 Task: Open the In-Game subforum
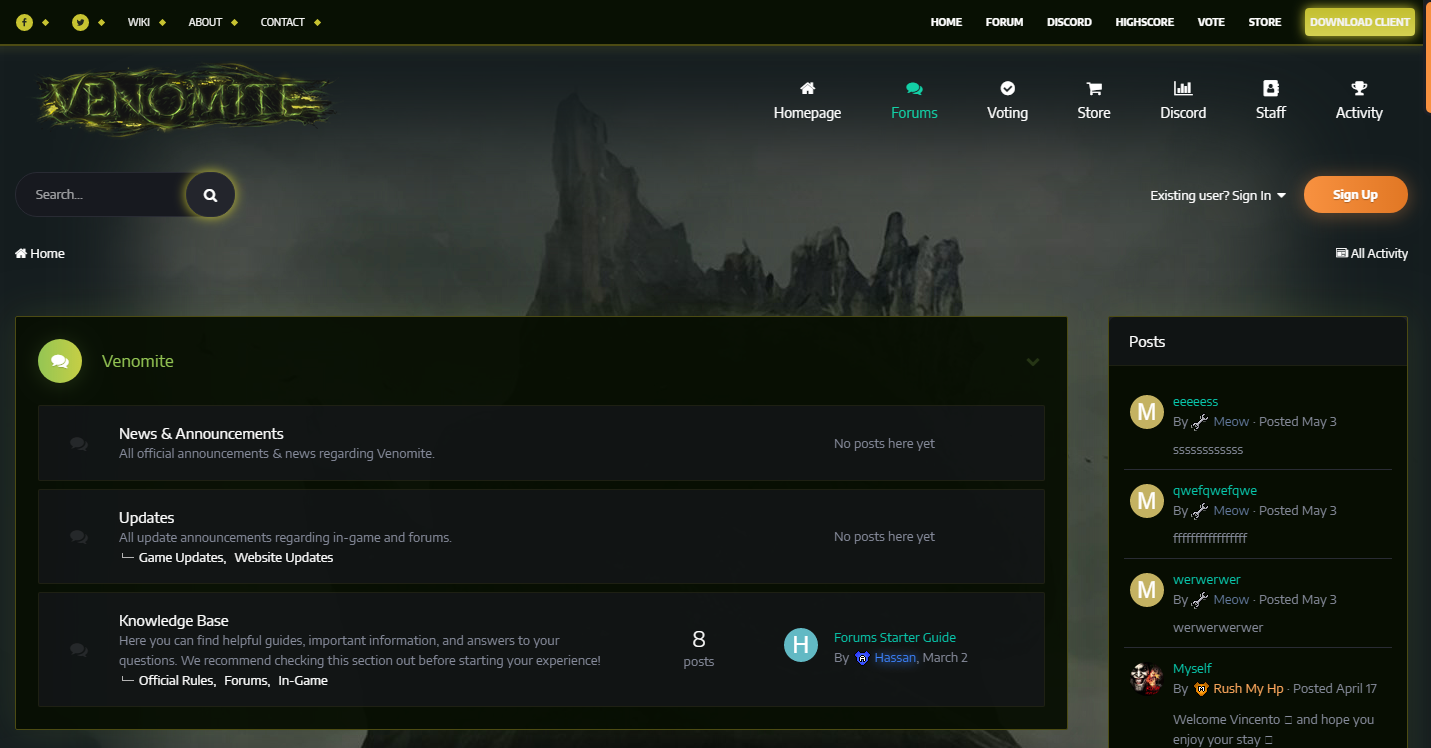tap(303, 681)
